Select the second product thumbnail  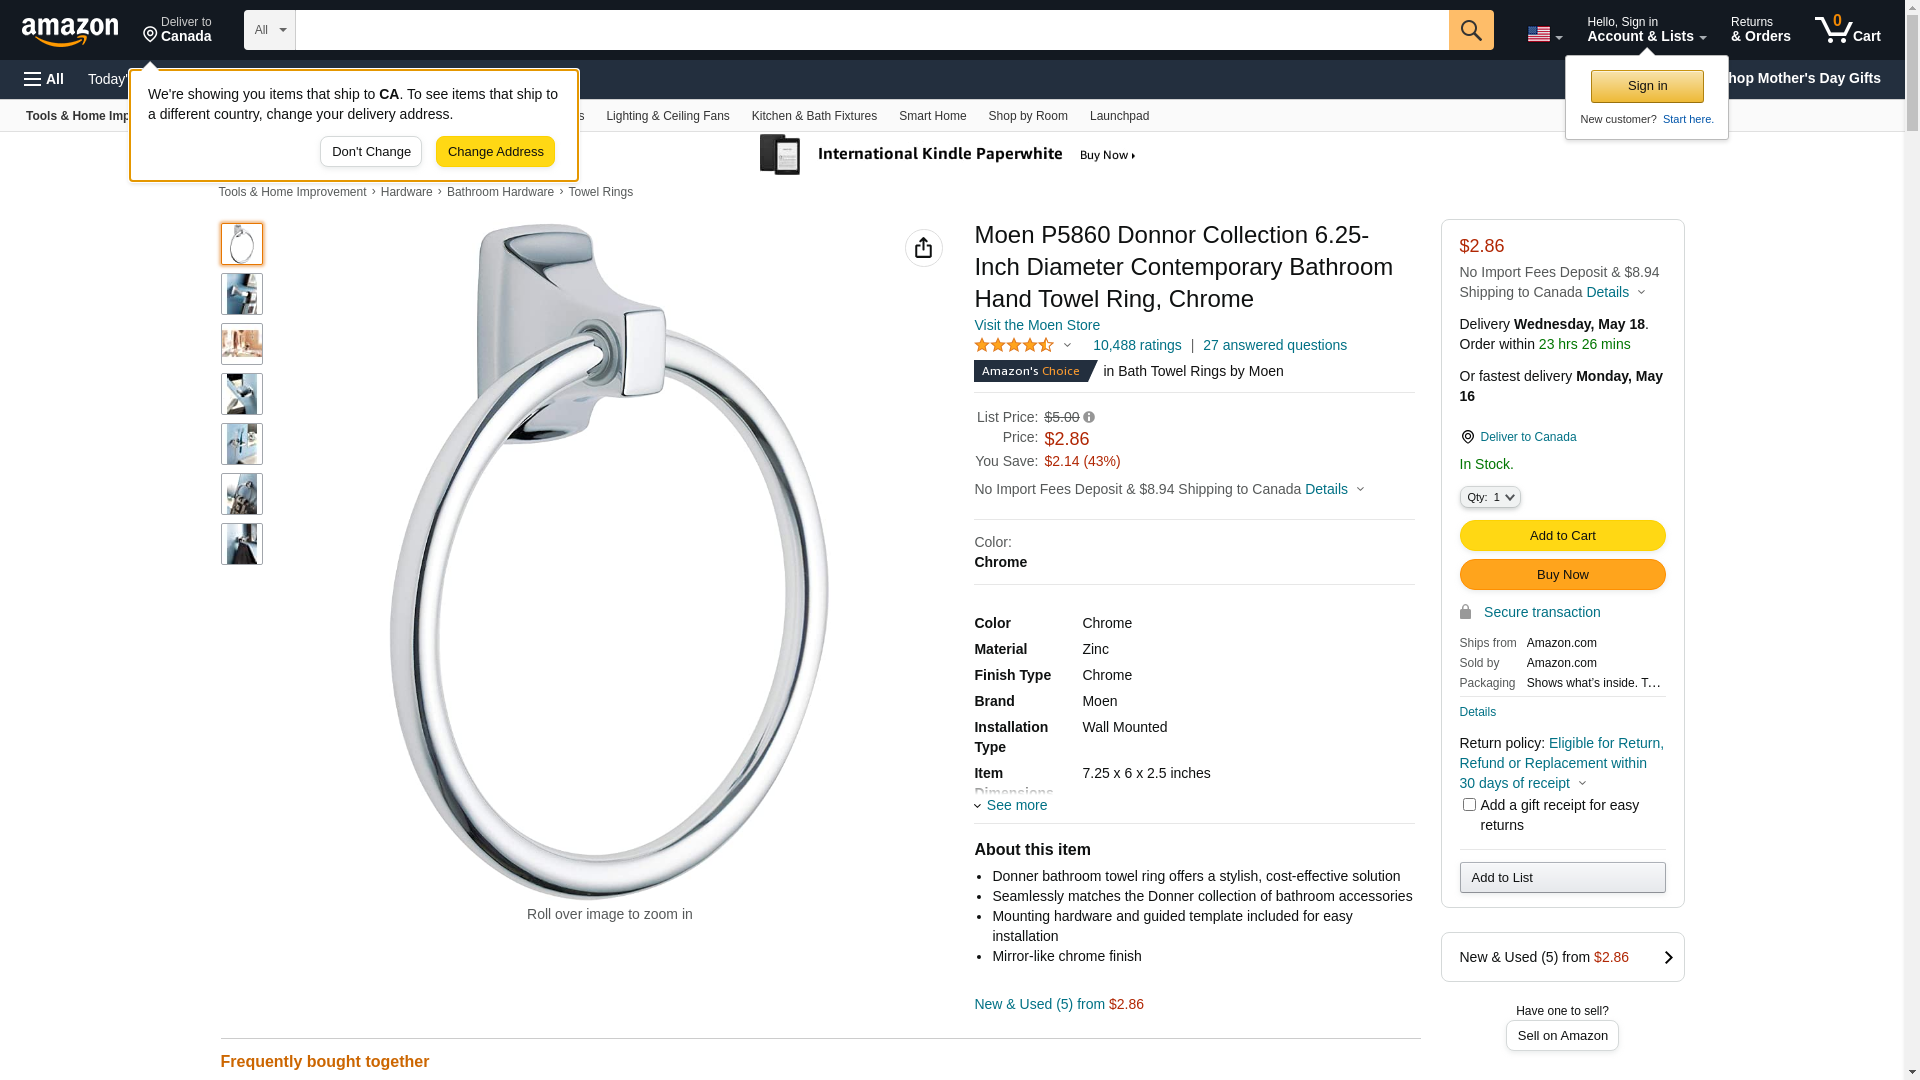pyautogui.click(x=241, y=294)
